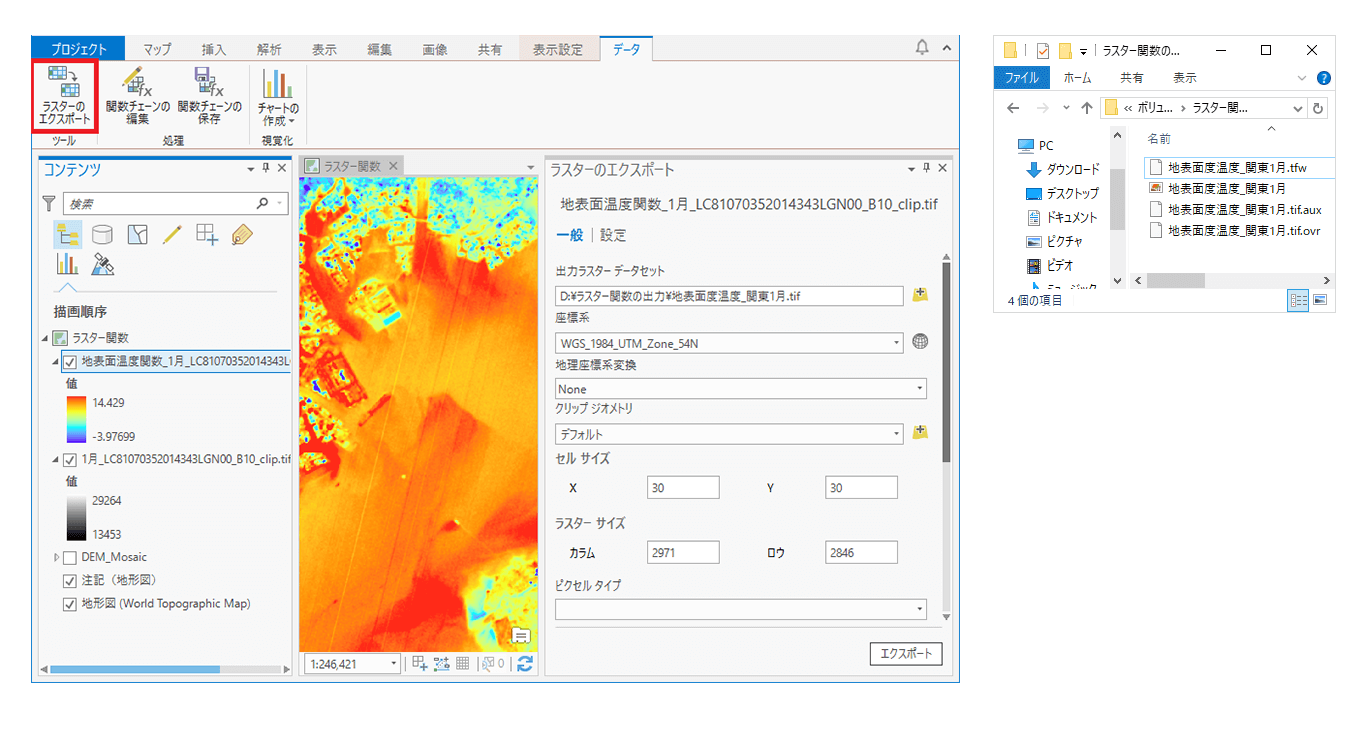Open the Create Chart tool

(277, 96)
